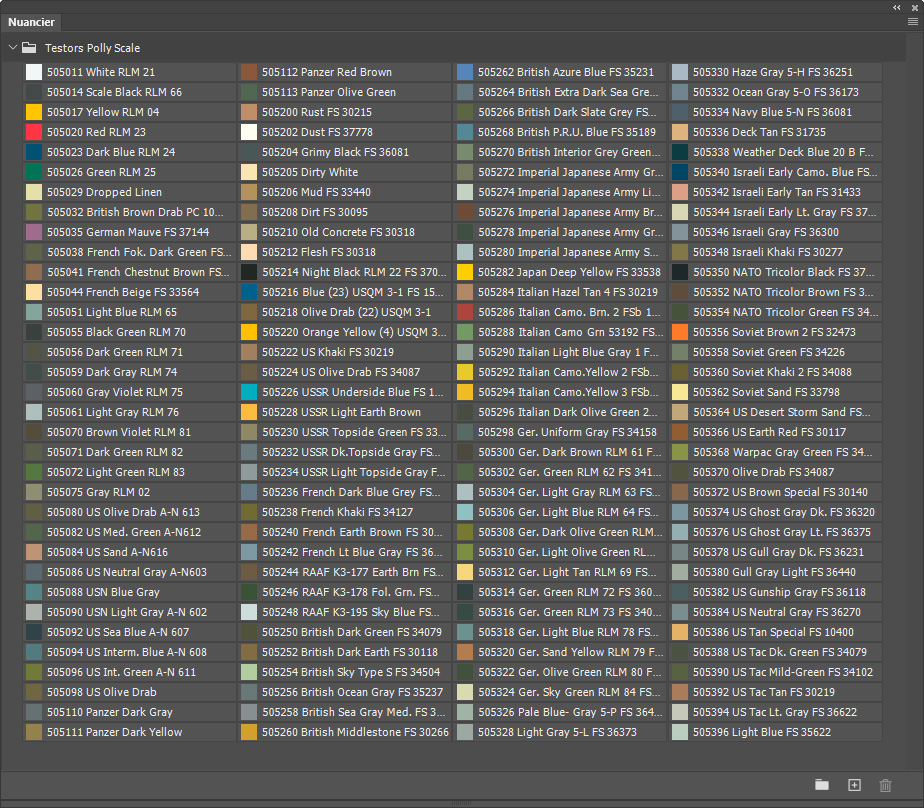The width and height of the screenshot is (924, 808).
Task: Click the Testors Polly Scale folder icon
Action: point(29,48)
